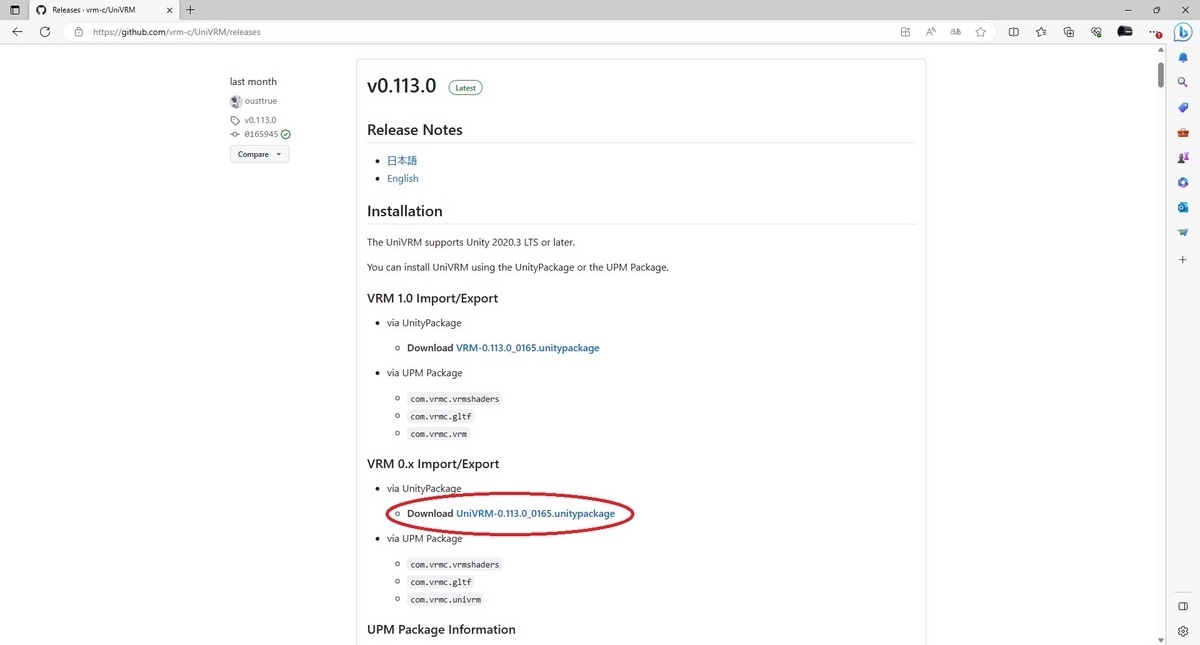This screenshot has height=645, width=1200.
Task: Customize sidebar with the plus icon
Action: pos(1183,259)
